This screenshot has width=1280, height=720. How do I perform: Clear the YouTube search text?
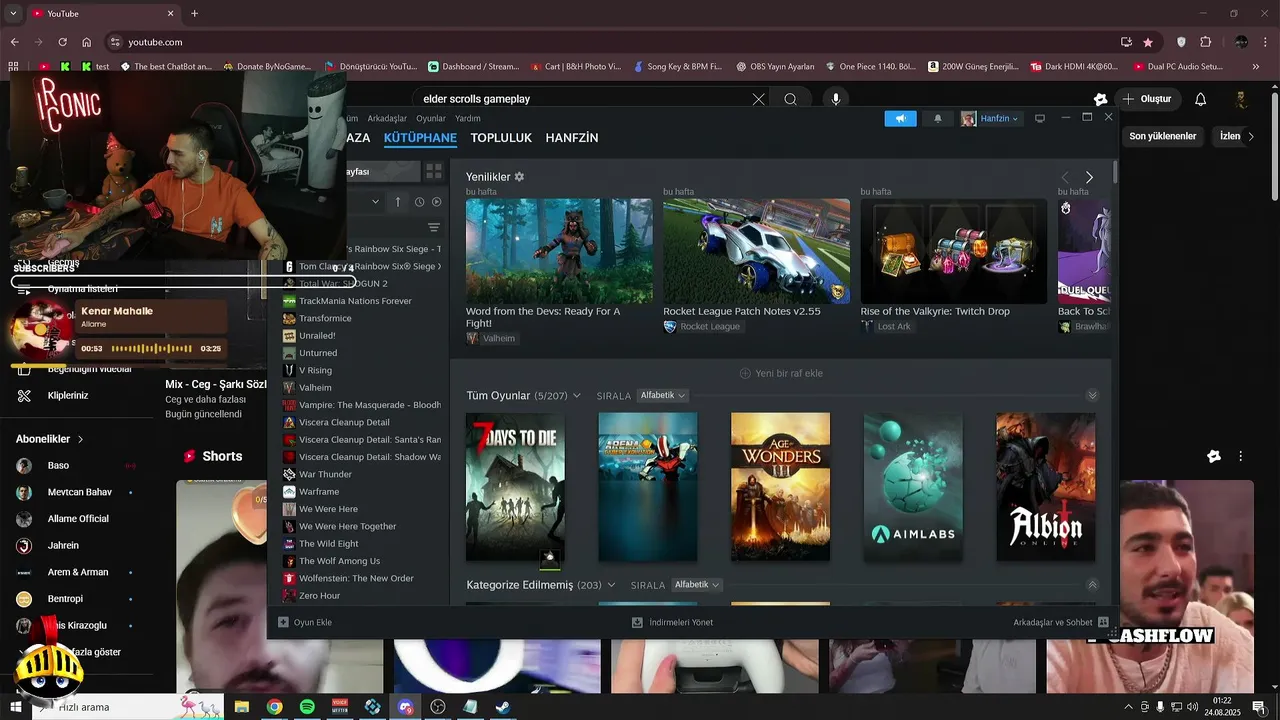[758, 99]
